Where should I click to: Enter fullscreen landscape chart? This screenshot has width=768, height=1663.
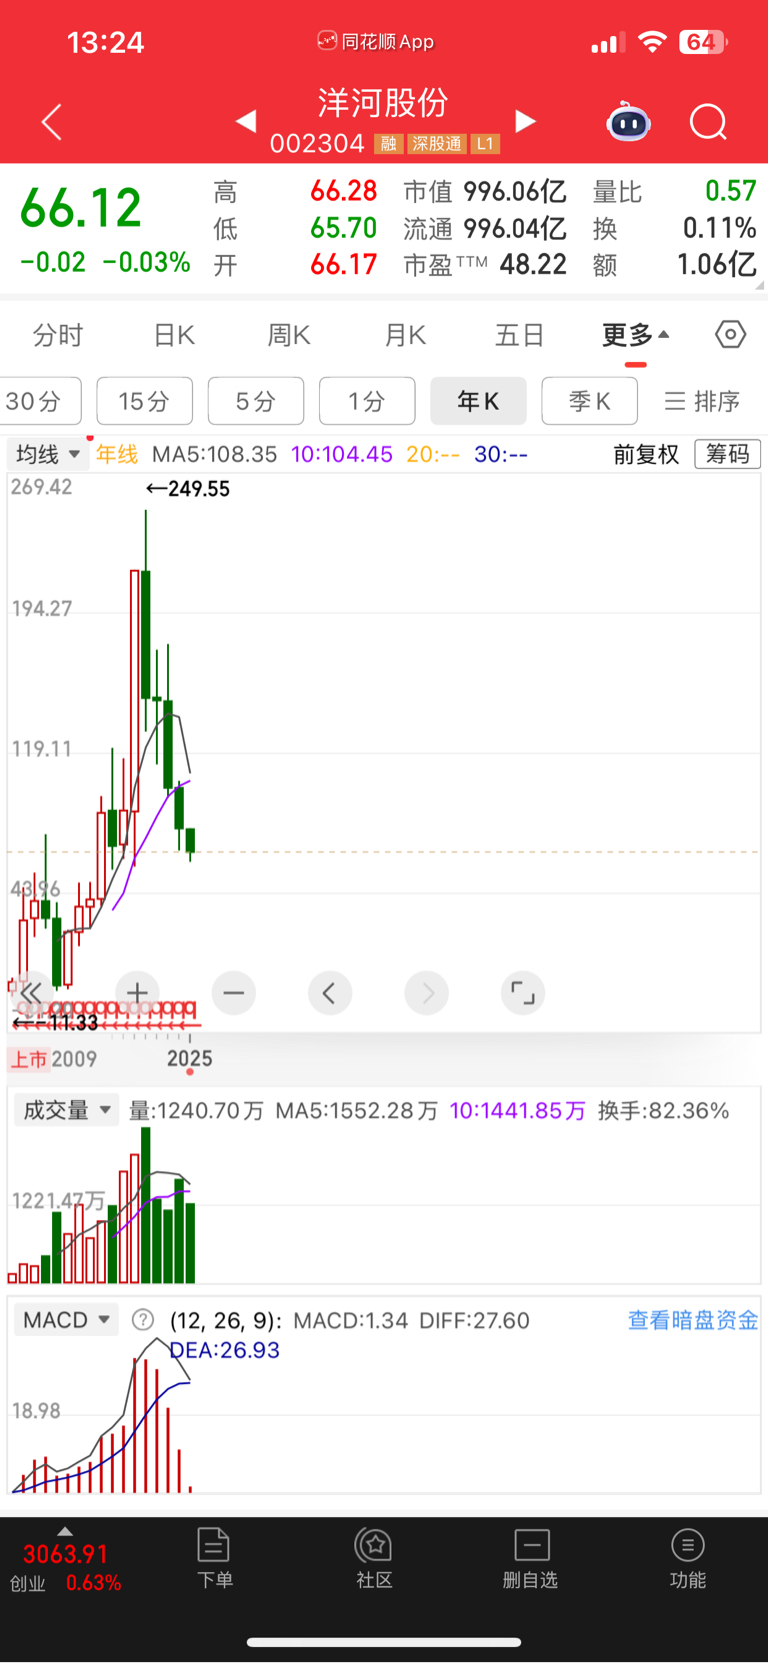click(x=523, y=993)
